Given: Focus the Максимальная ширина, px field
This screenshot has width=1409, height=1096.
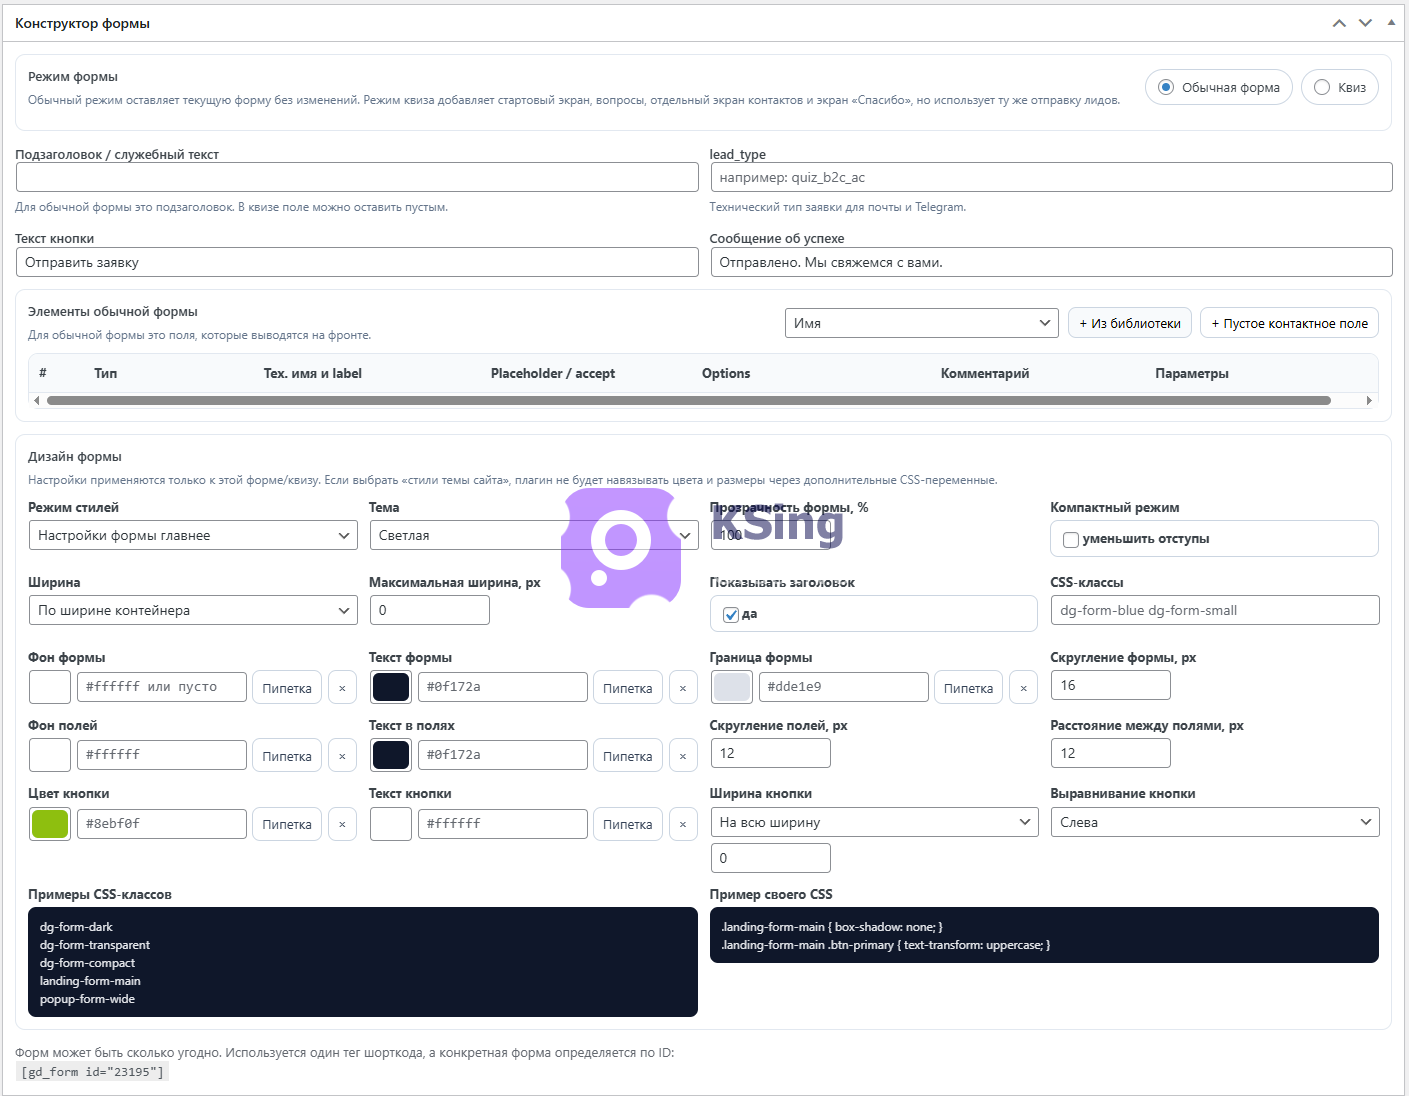Looking at the screenshot, I should 430,610.
